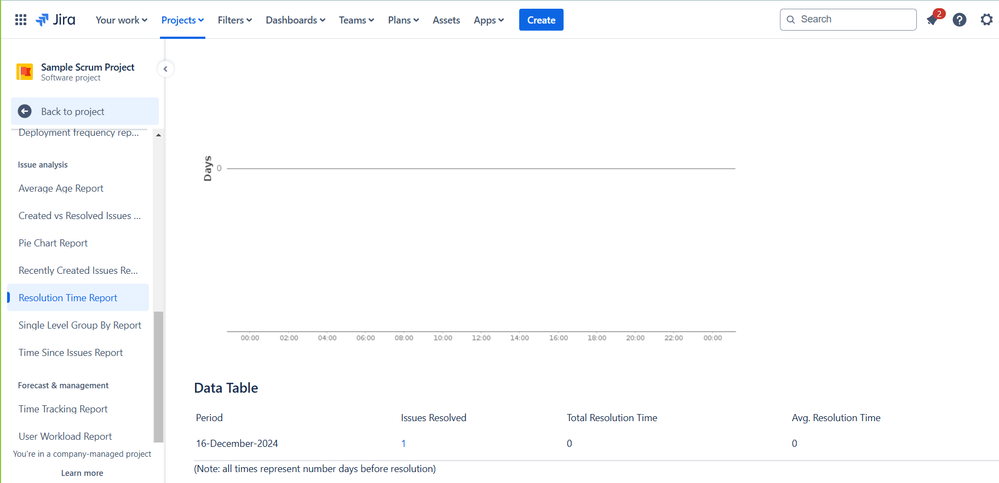Click the 16-December-2024 period cell
Image resolution: width=999 pixels, height=483 pixels.
pyautogui.click(x=237, y=443)
